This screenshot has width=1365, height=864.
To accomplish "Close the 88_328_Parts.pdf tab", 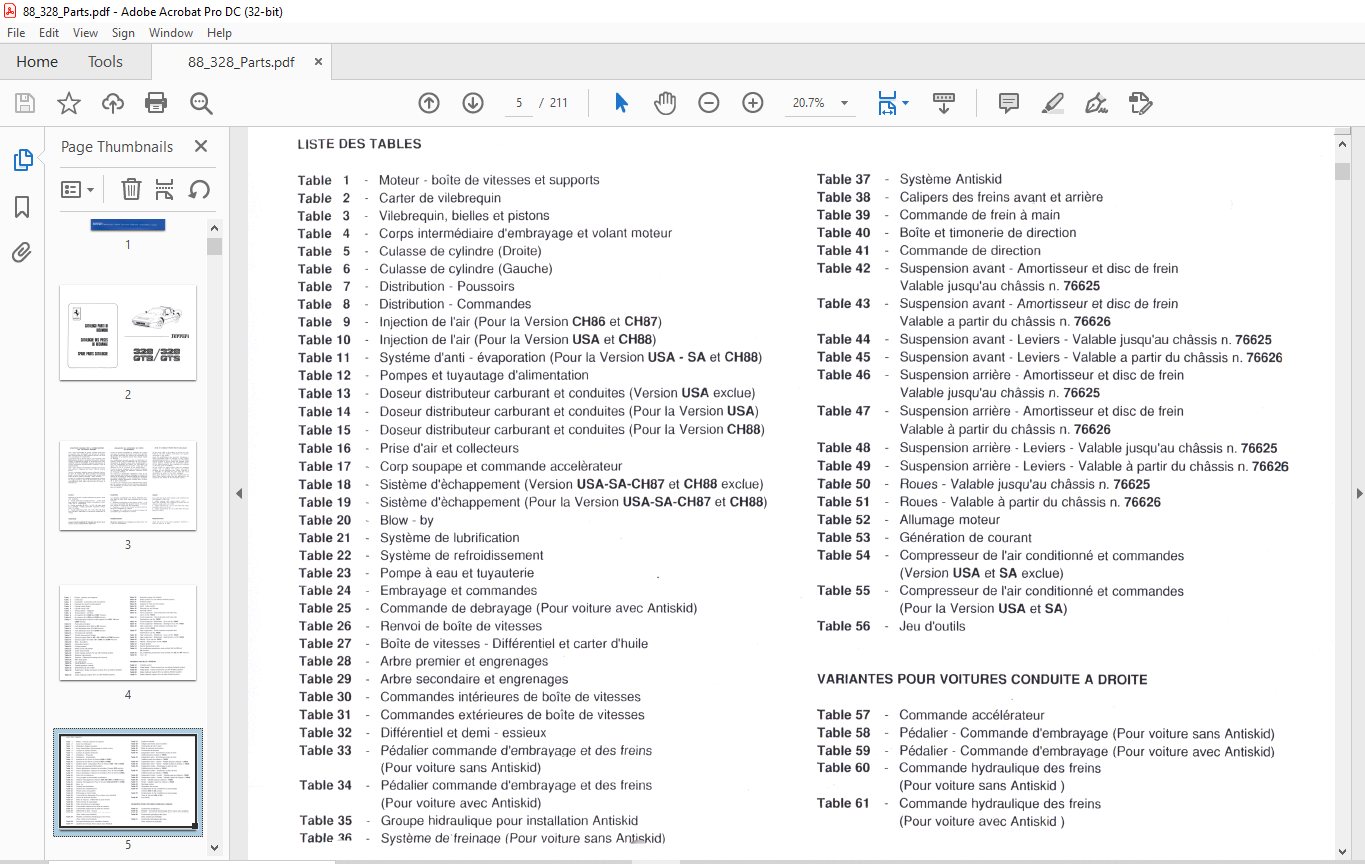I will [x=318, y=62].
